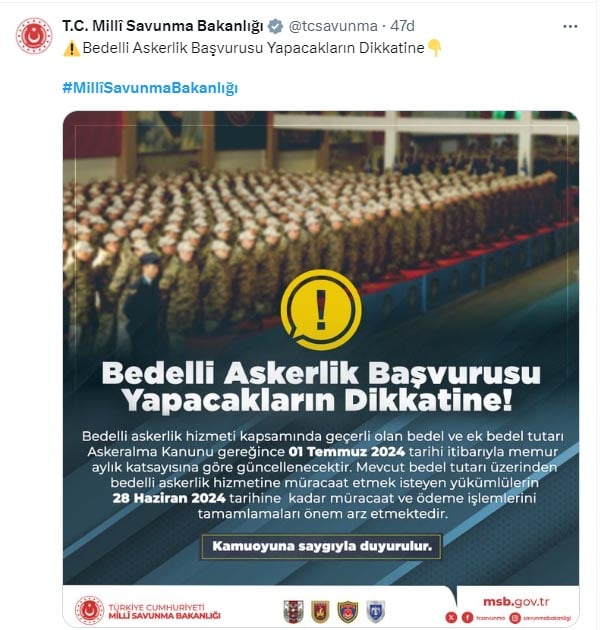Open the @tcsavunma handle link
Image resolution: width=603 pixels, height=630 pixels.
(333, 26)
